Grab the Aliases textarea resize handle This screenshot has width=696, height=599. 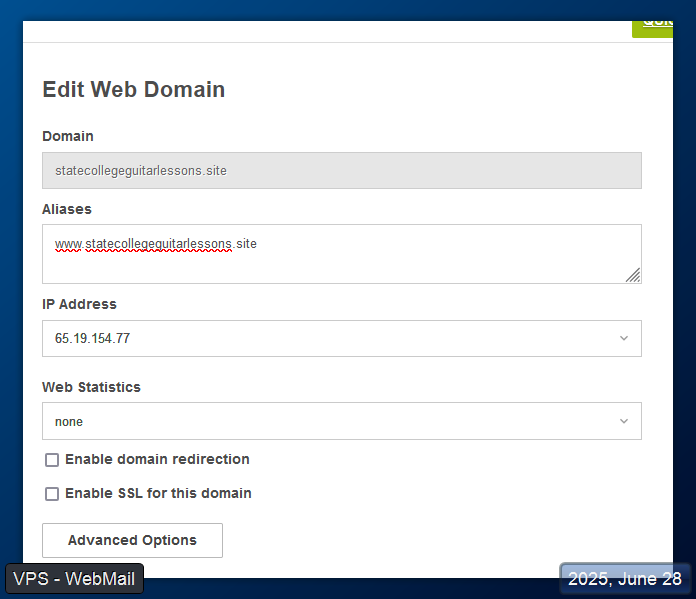[x=633, y=275]
